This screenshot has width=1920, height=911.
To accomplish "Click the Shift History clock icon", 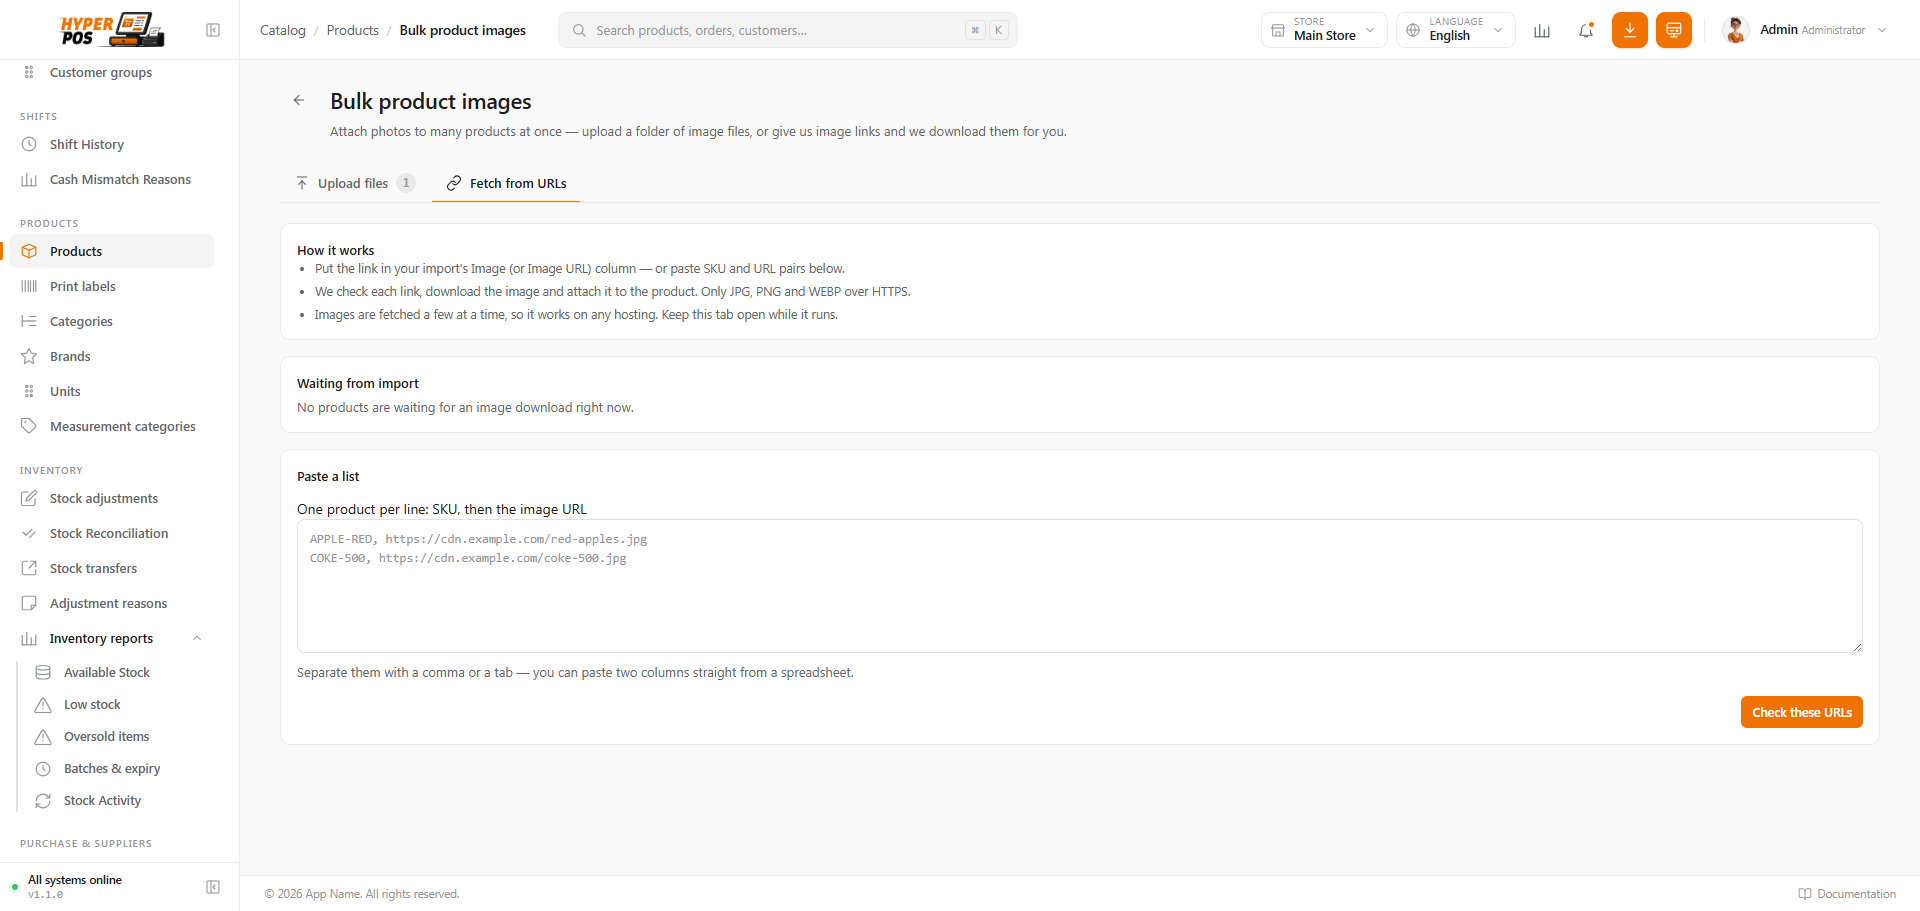I will [29, 144].
